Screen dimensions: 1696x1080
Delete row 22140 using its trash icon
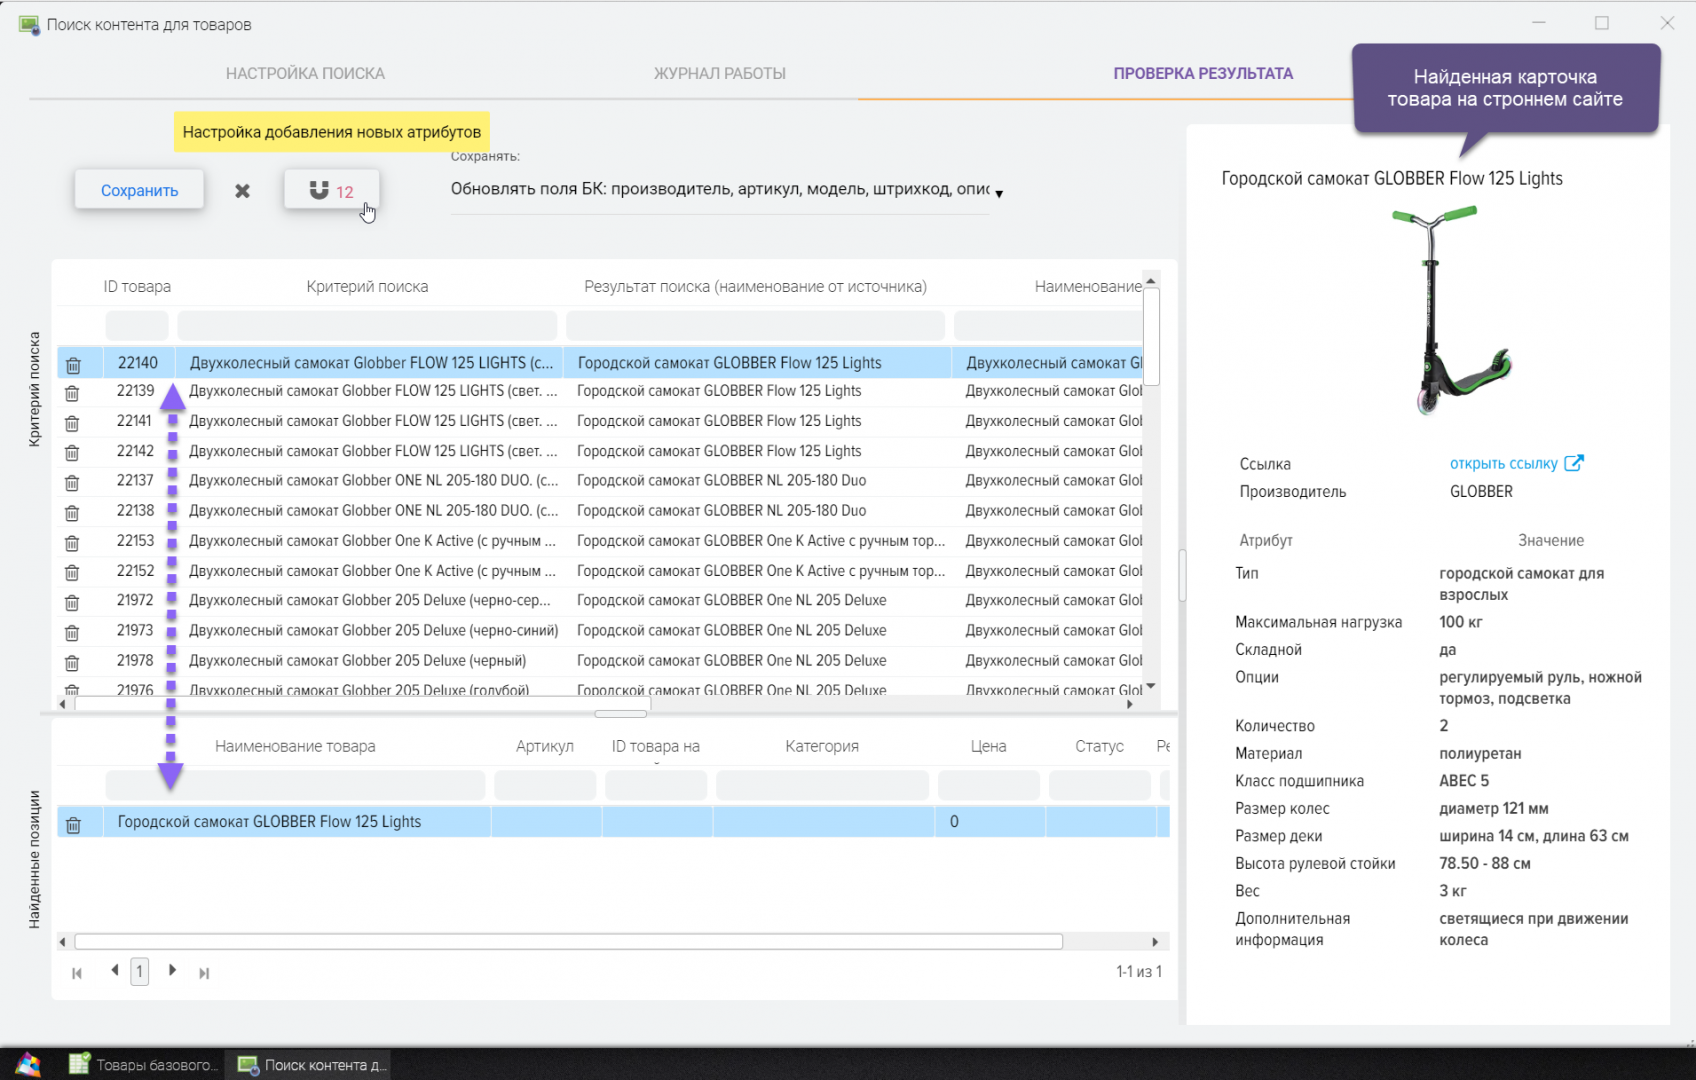73,365
